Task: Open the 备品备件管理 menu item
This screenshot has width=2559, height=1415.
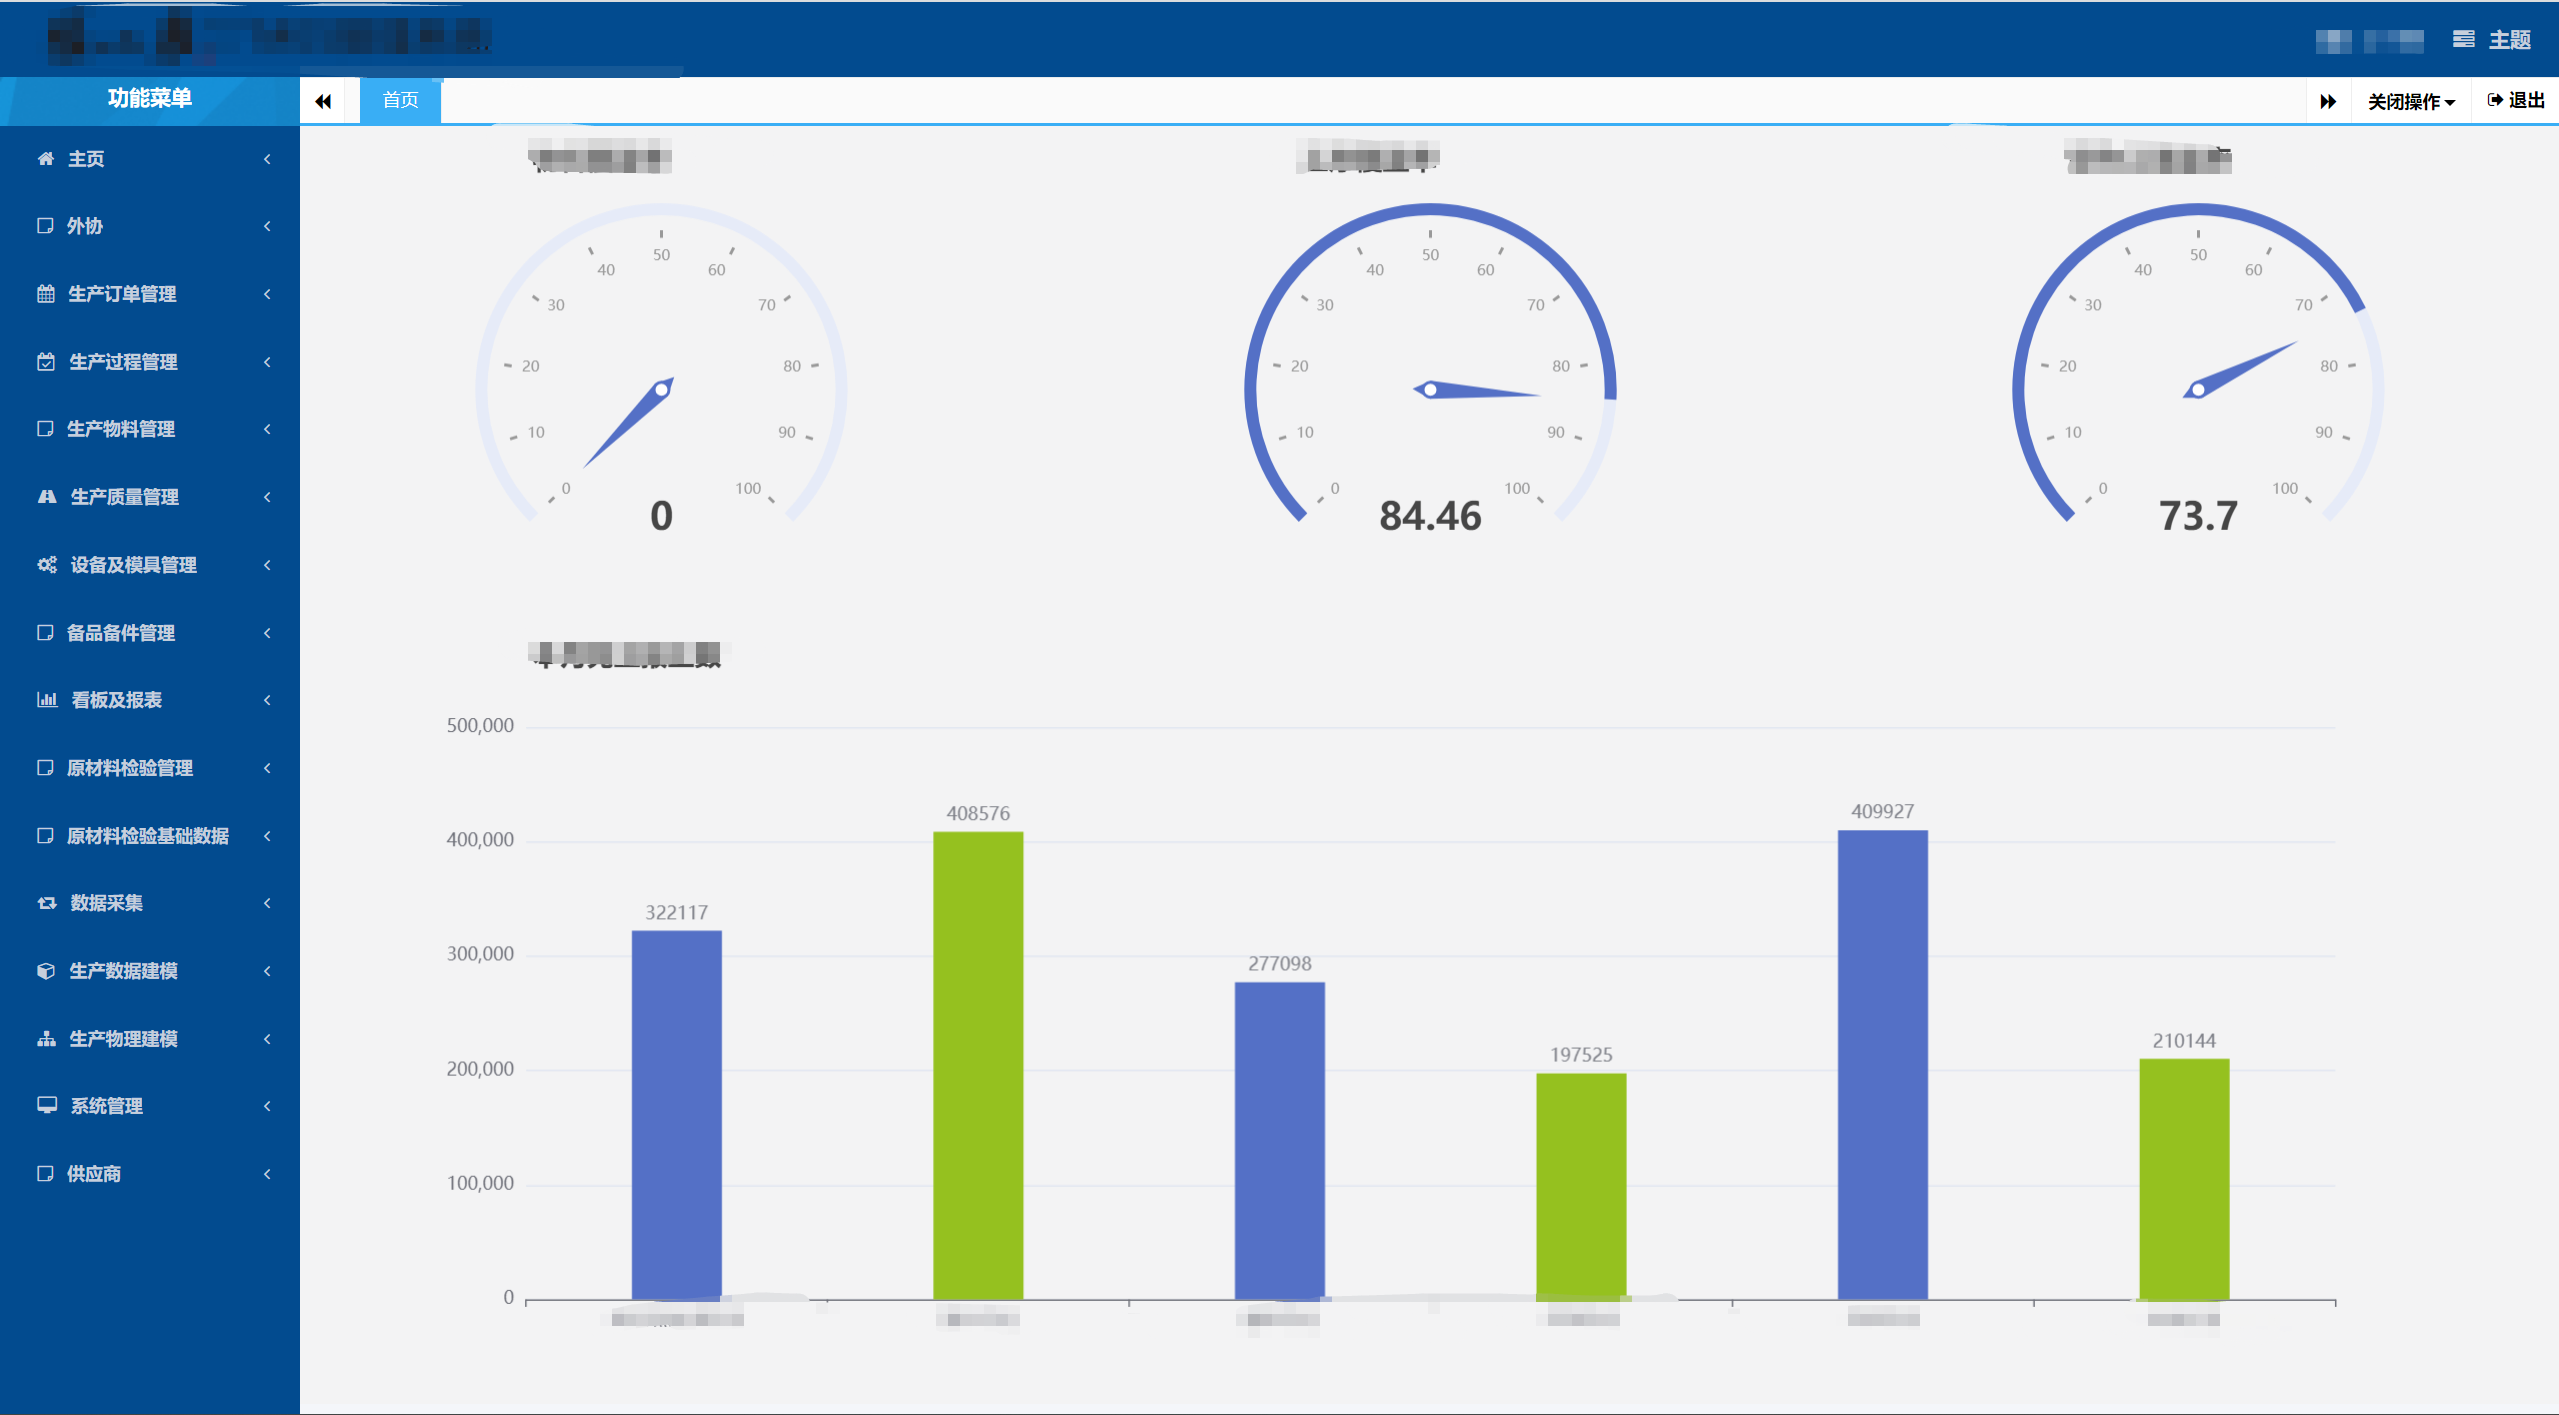Action: point(150,633)
